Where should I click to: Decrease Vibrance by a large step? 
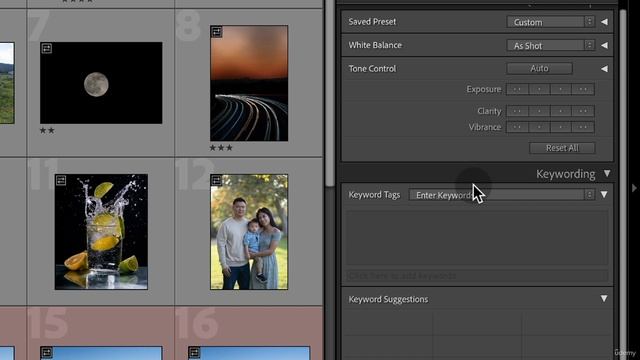coord(517,127)
